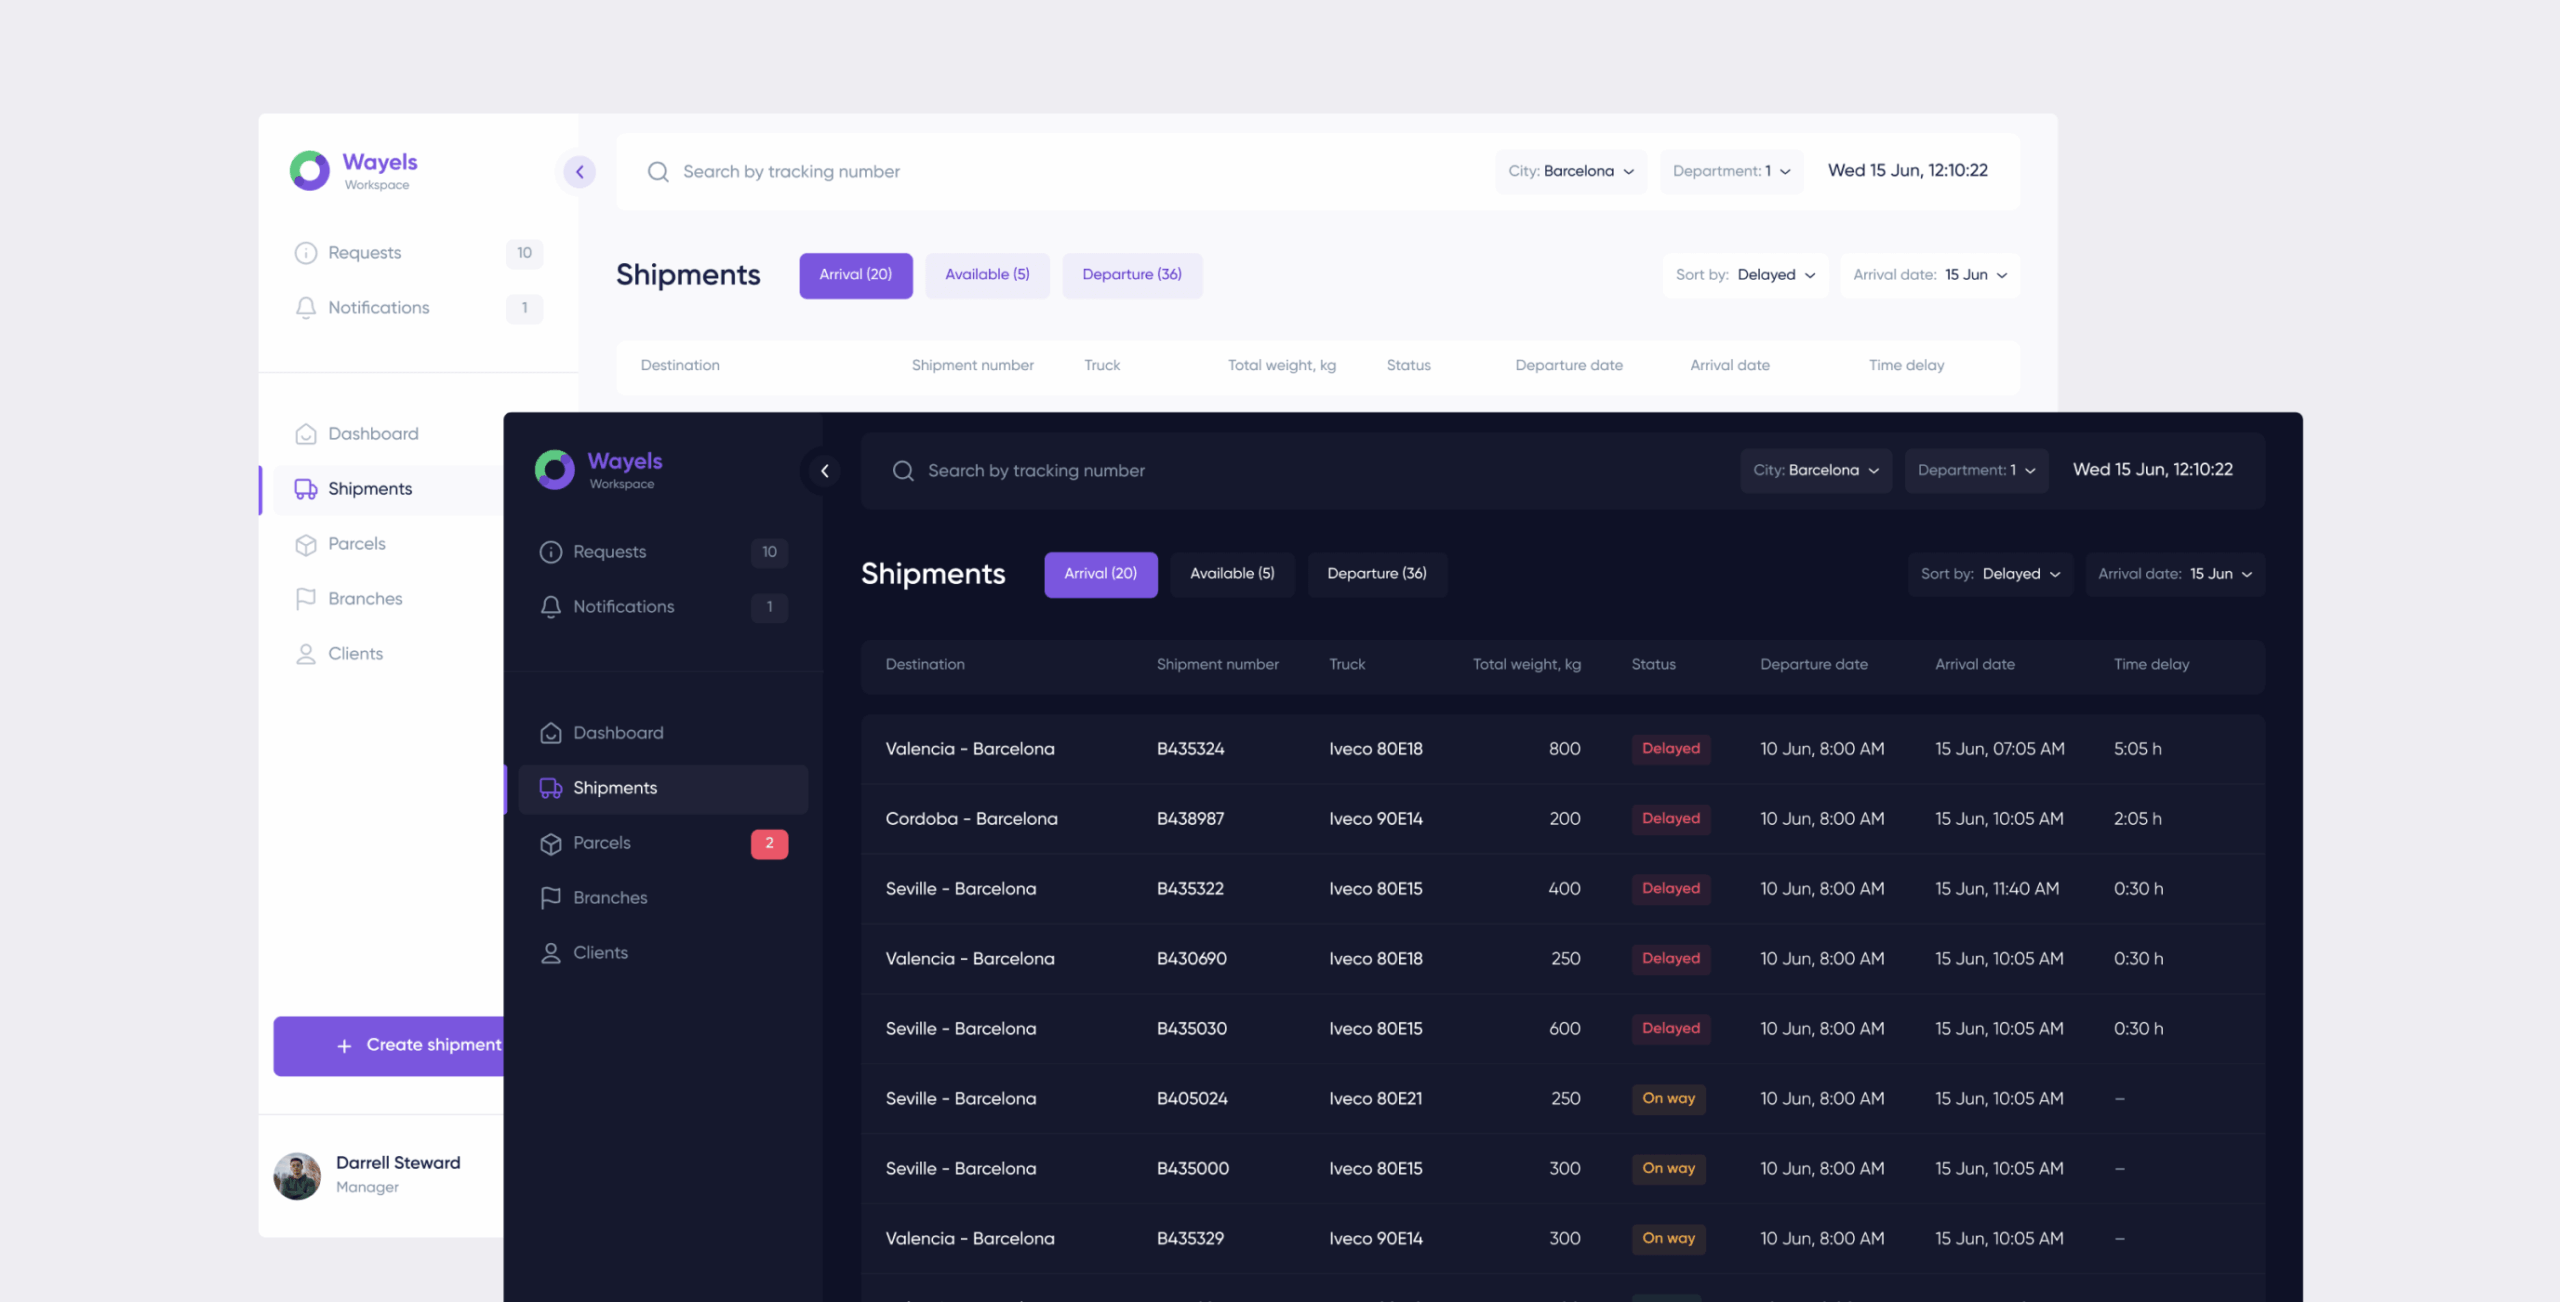Click the search by tracking number field
The image size is (2560, 1302).
click(1036, 470)
